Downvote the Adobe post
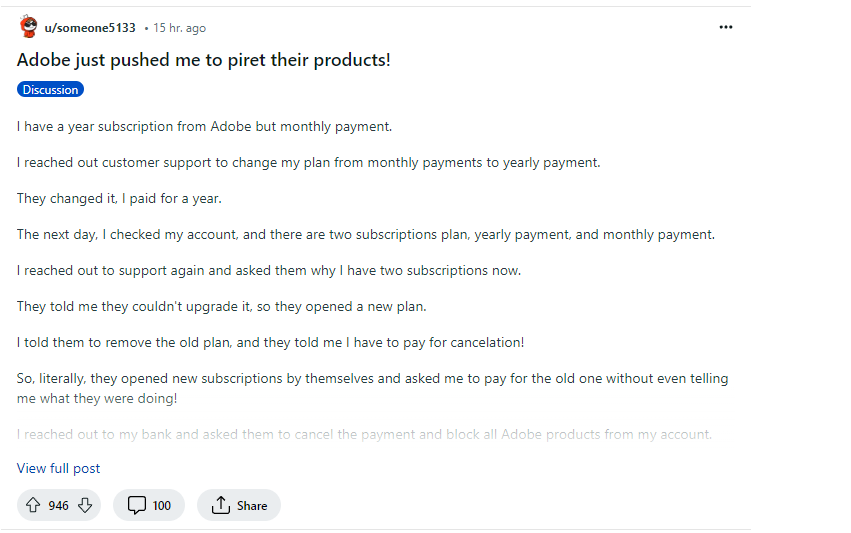 [x=85, y=505]
